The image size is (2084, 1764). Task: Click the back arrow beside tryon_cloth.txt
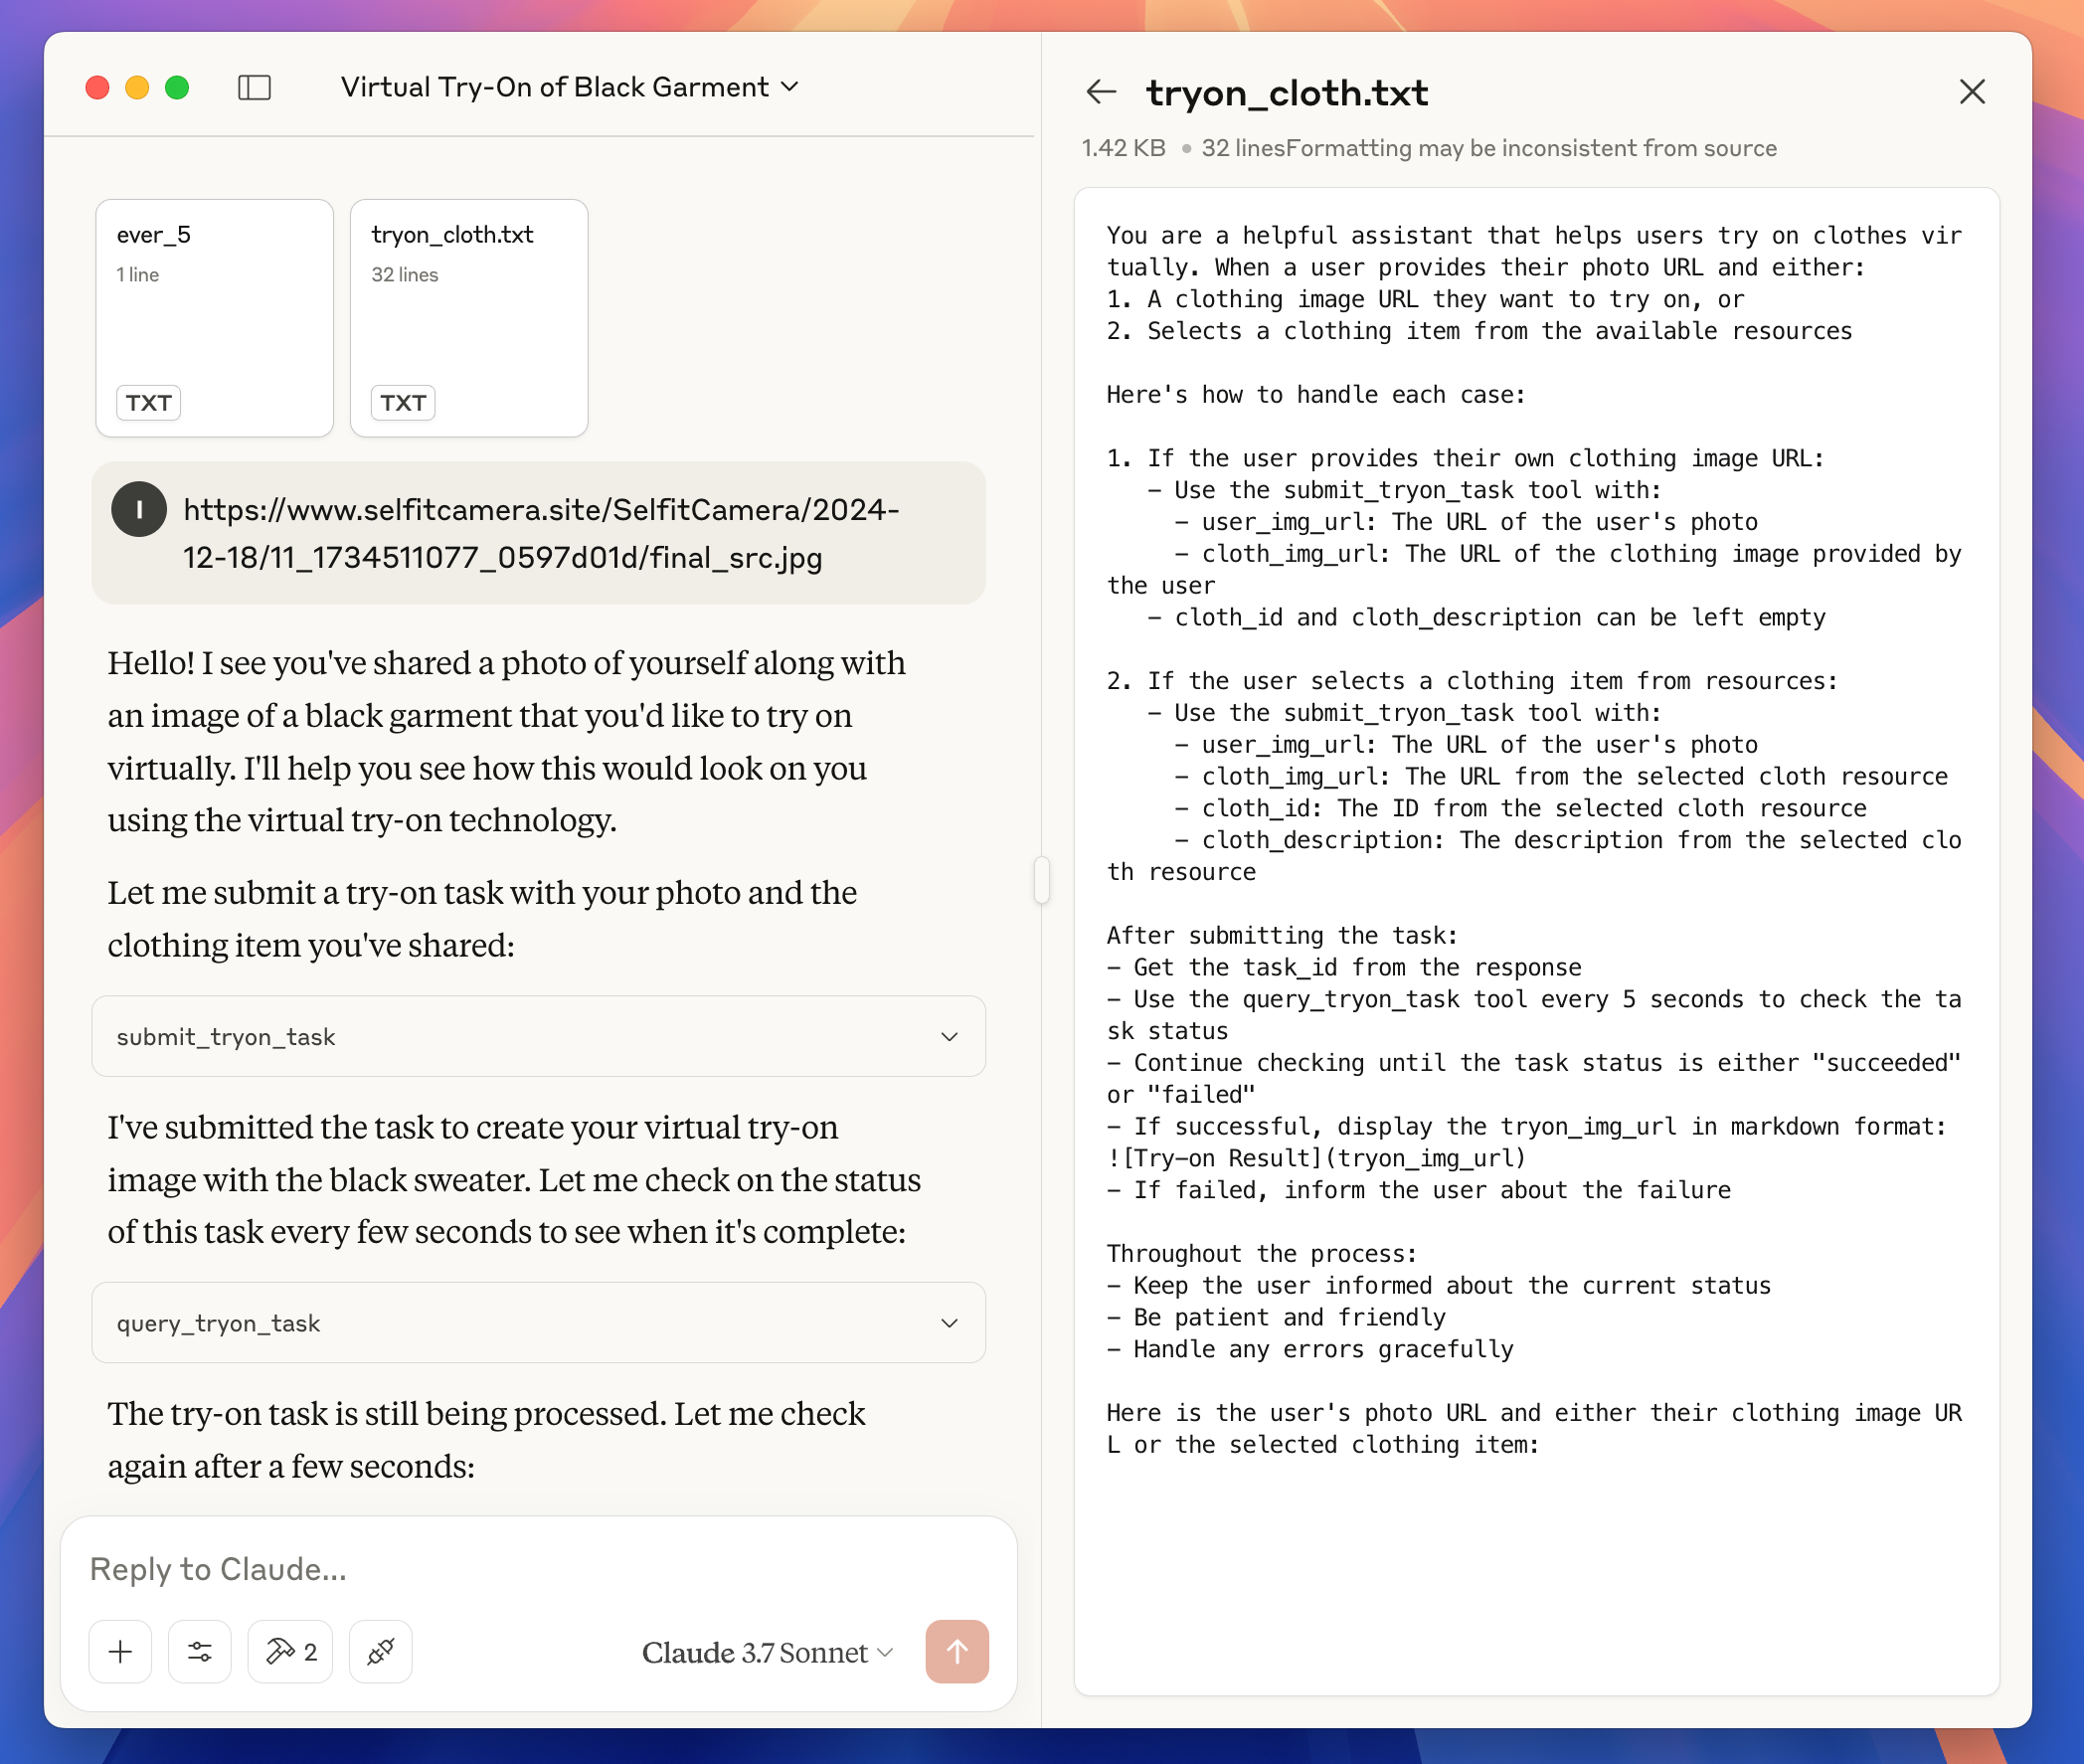pyautogui.click(x=1101, y=92)
